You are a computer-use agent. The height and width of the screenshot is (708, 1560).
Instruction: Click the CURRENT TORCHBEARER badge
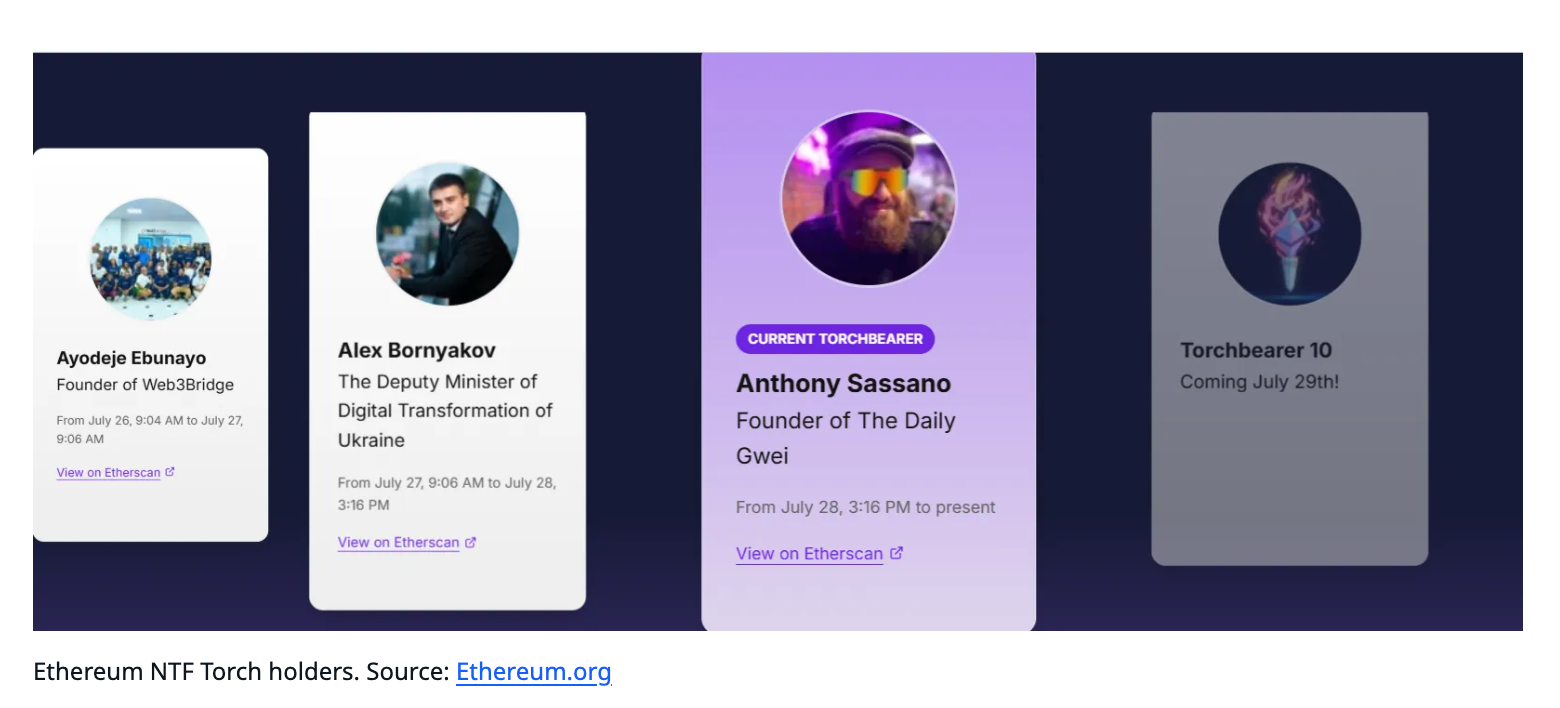click(x=835, y=339)
